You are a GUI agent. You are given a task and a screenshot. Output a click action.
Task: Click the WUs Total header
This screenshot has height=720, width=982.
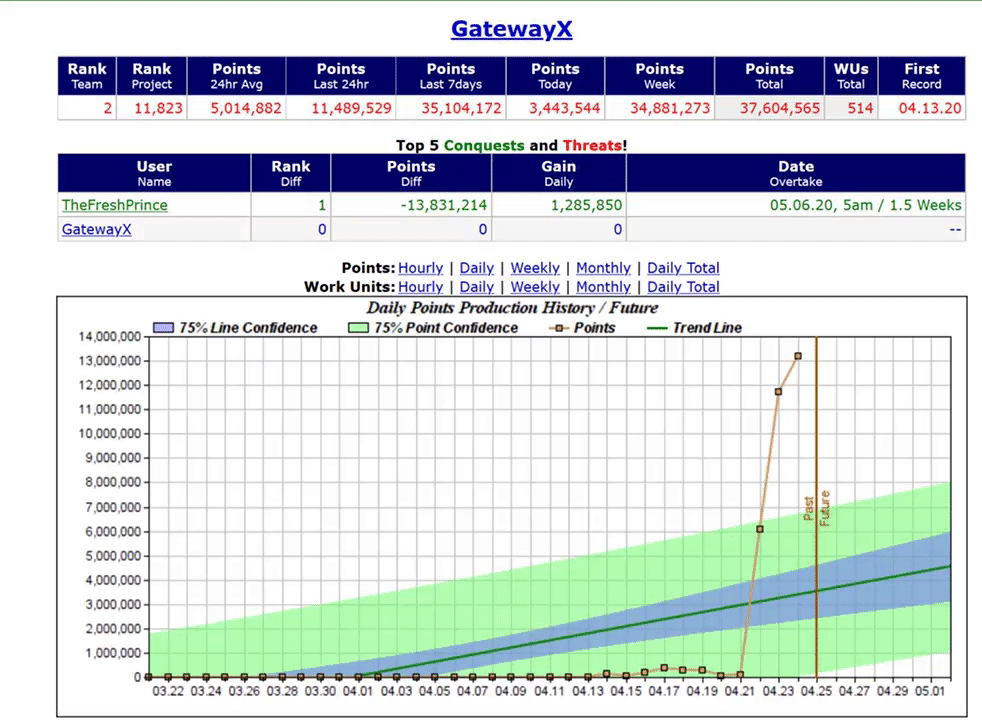click(x=851, y=76)
